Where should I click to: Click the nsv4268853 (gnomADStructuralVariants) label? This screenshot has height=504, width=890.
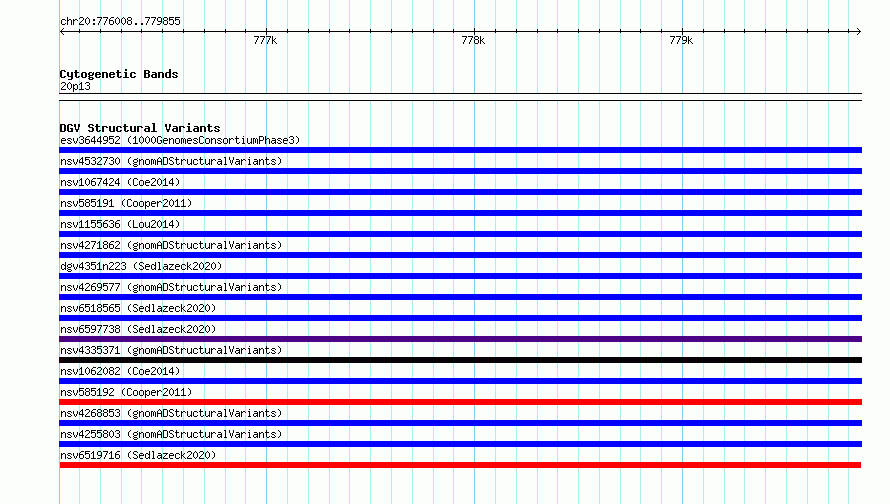coord(171,413)
